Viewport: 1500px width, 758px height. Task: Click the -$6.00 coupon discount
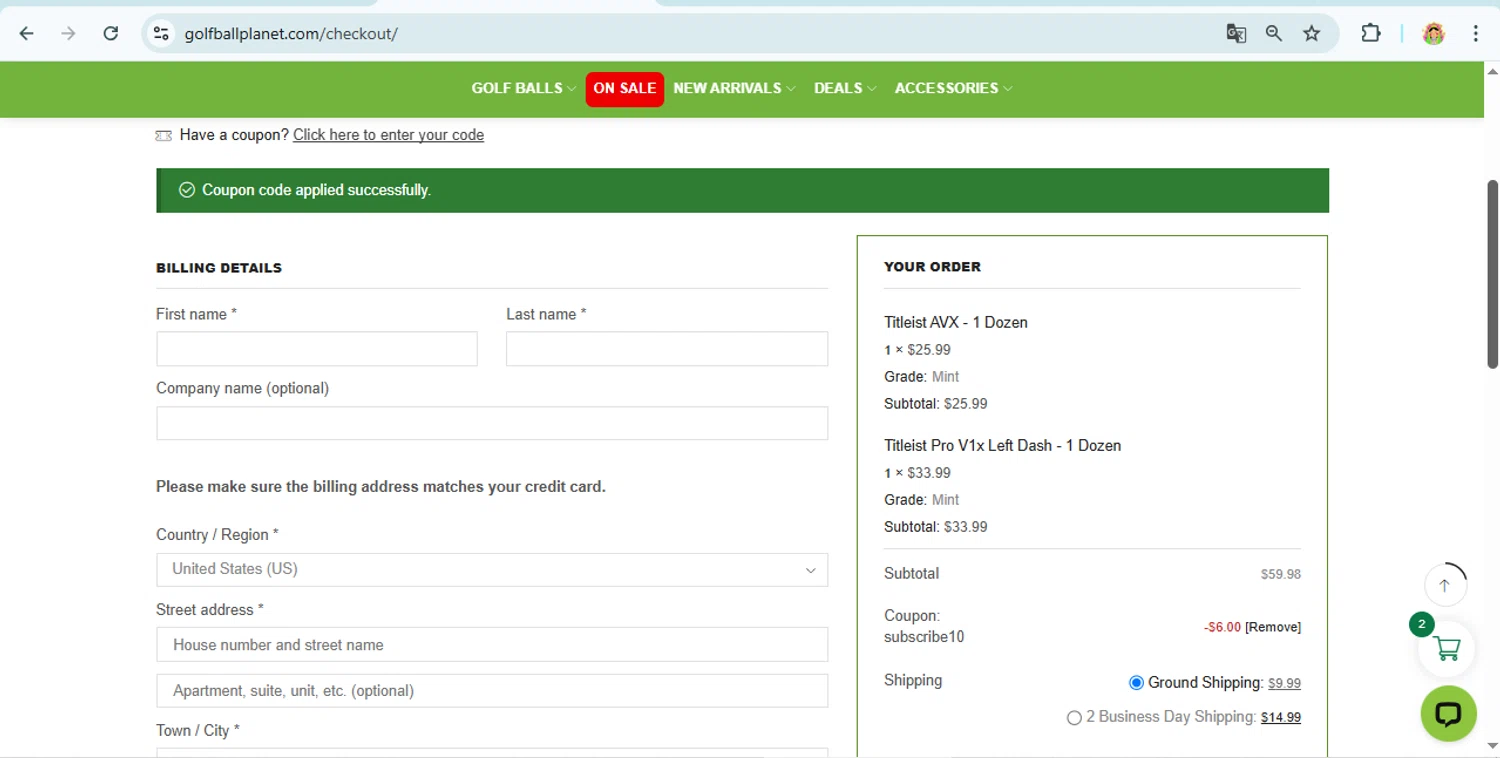point(1222,627)
